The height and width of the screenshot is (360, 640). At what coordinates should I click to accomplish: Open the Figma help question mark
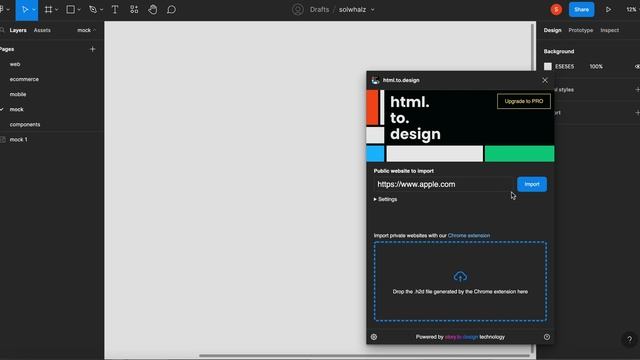(x=629, y=339)
